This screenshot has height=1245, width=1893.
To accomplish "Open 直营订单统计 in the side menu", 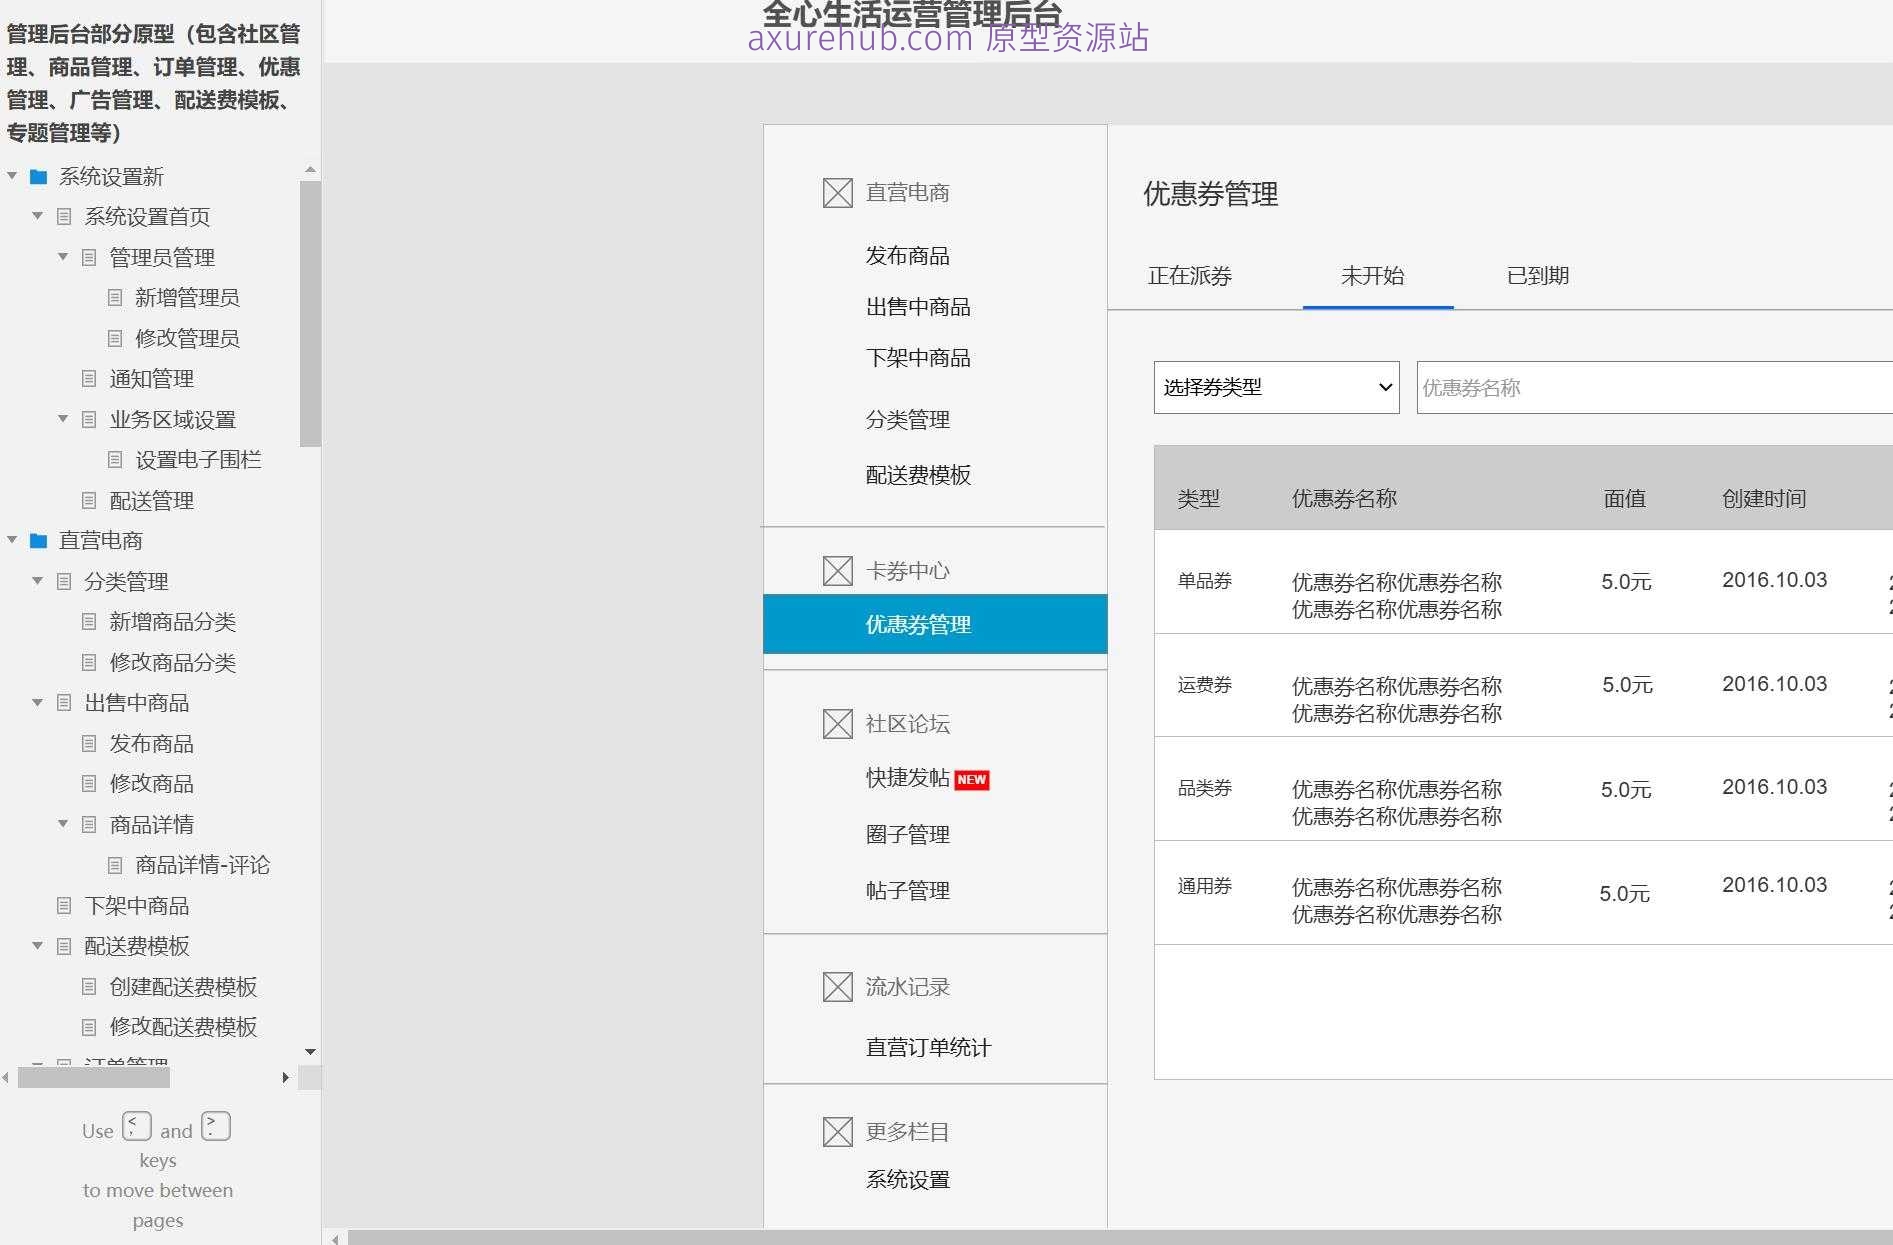I will (x=928, y=1048).
